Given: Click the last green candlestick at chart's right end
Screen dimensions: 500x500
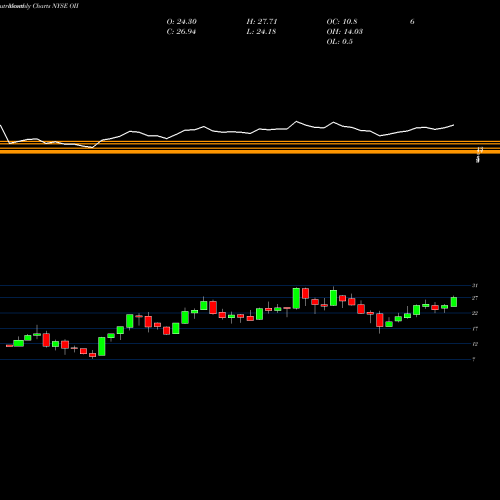Looking at the screenshot, I should pyautogui.click(x=454, y=302).
